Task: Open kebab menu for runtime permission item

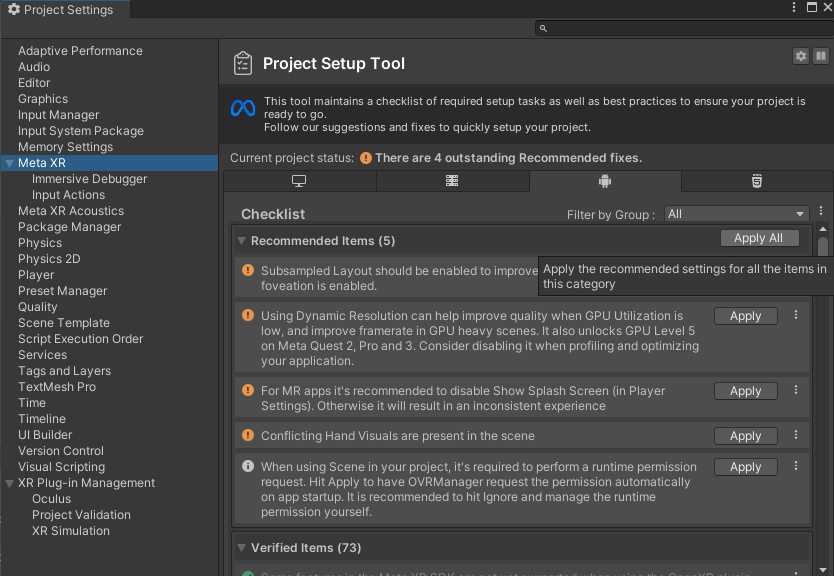Action: click(796, 466)
